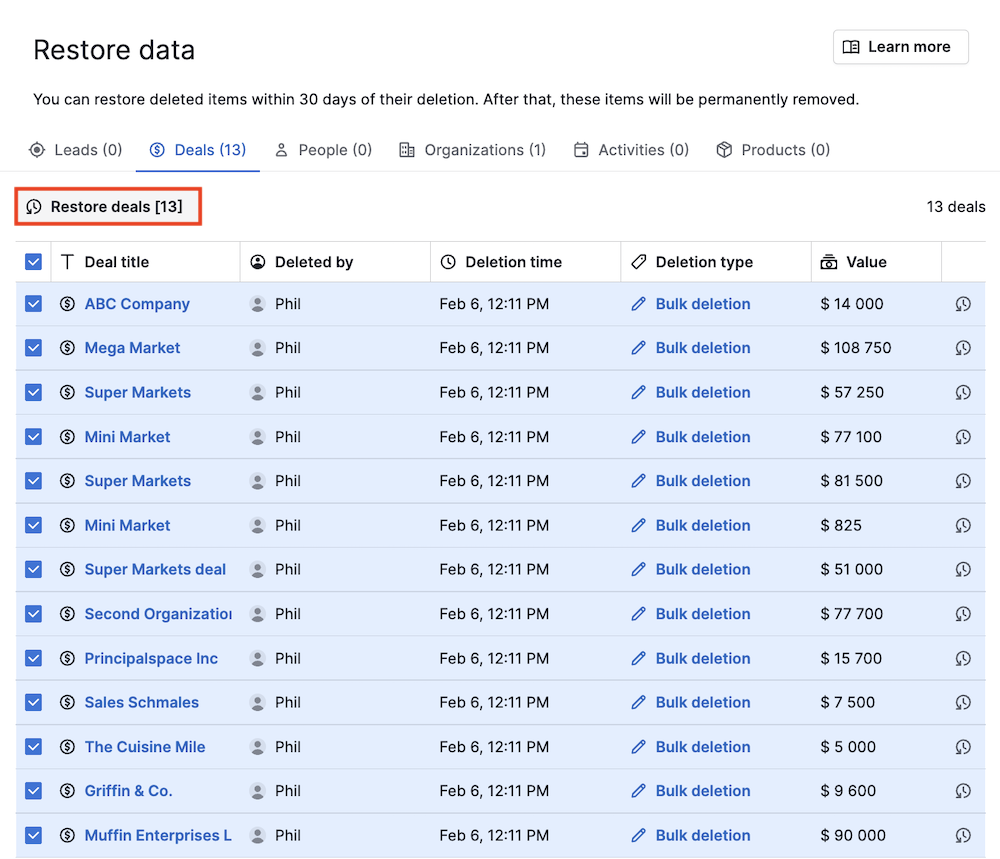
Task: Click restore icon in ABC Company row
Action: point(963,304)
